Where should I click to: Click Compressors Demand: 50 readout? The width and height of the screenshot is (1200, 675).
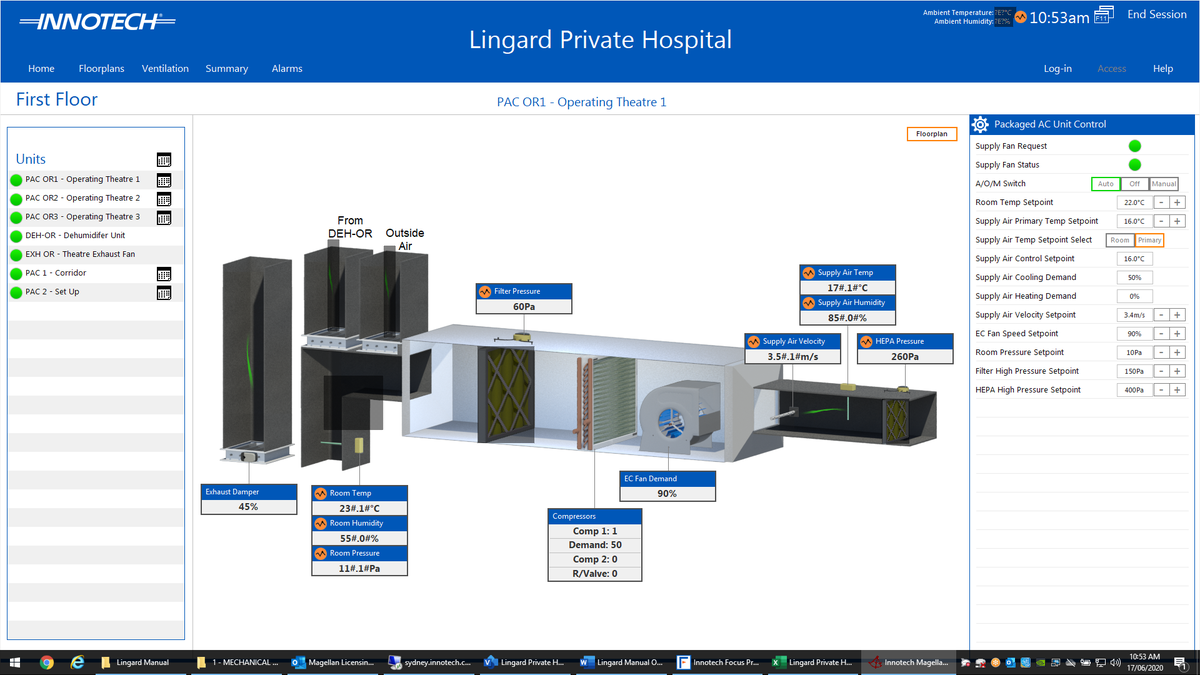point(595,545)
